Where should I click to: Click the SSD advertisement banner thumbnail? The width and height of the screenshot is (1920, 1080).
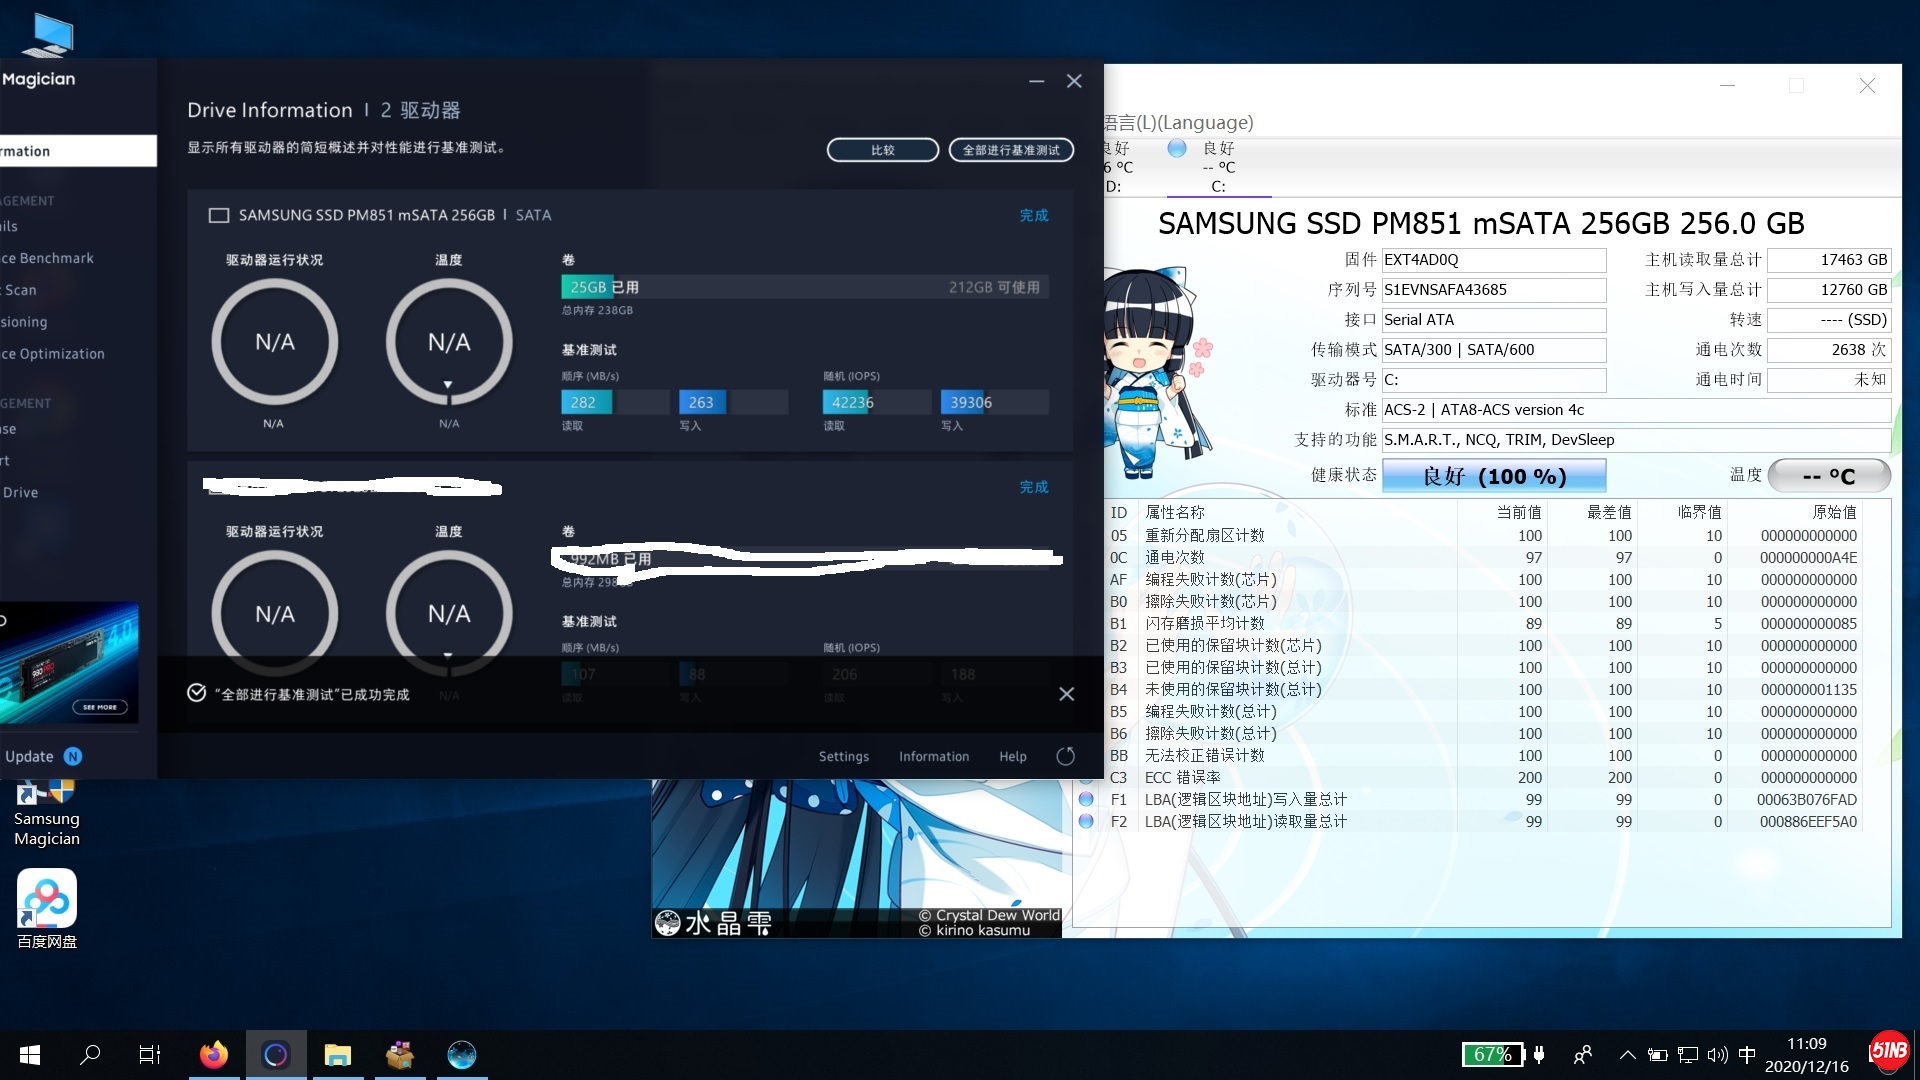pyautogui.click(x=69, y=663)
